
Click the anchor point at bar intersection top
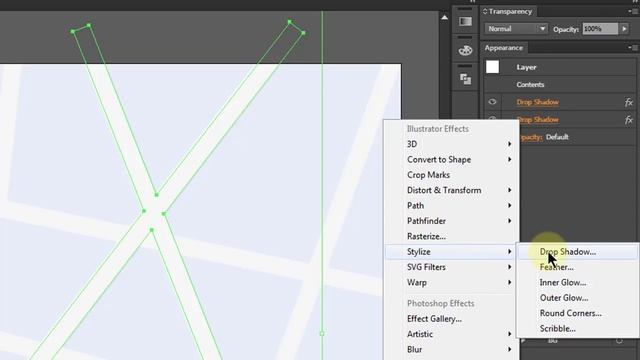click(156, 195)
